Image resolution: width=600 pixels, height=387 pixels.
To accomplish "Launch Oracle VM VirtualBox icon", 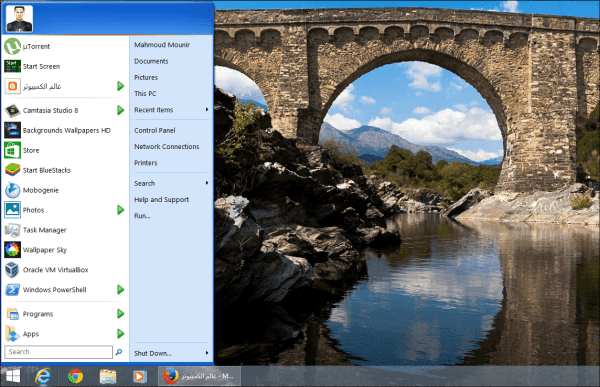I will coord(12,270).
